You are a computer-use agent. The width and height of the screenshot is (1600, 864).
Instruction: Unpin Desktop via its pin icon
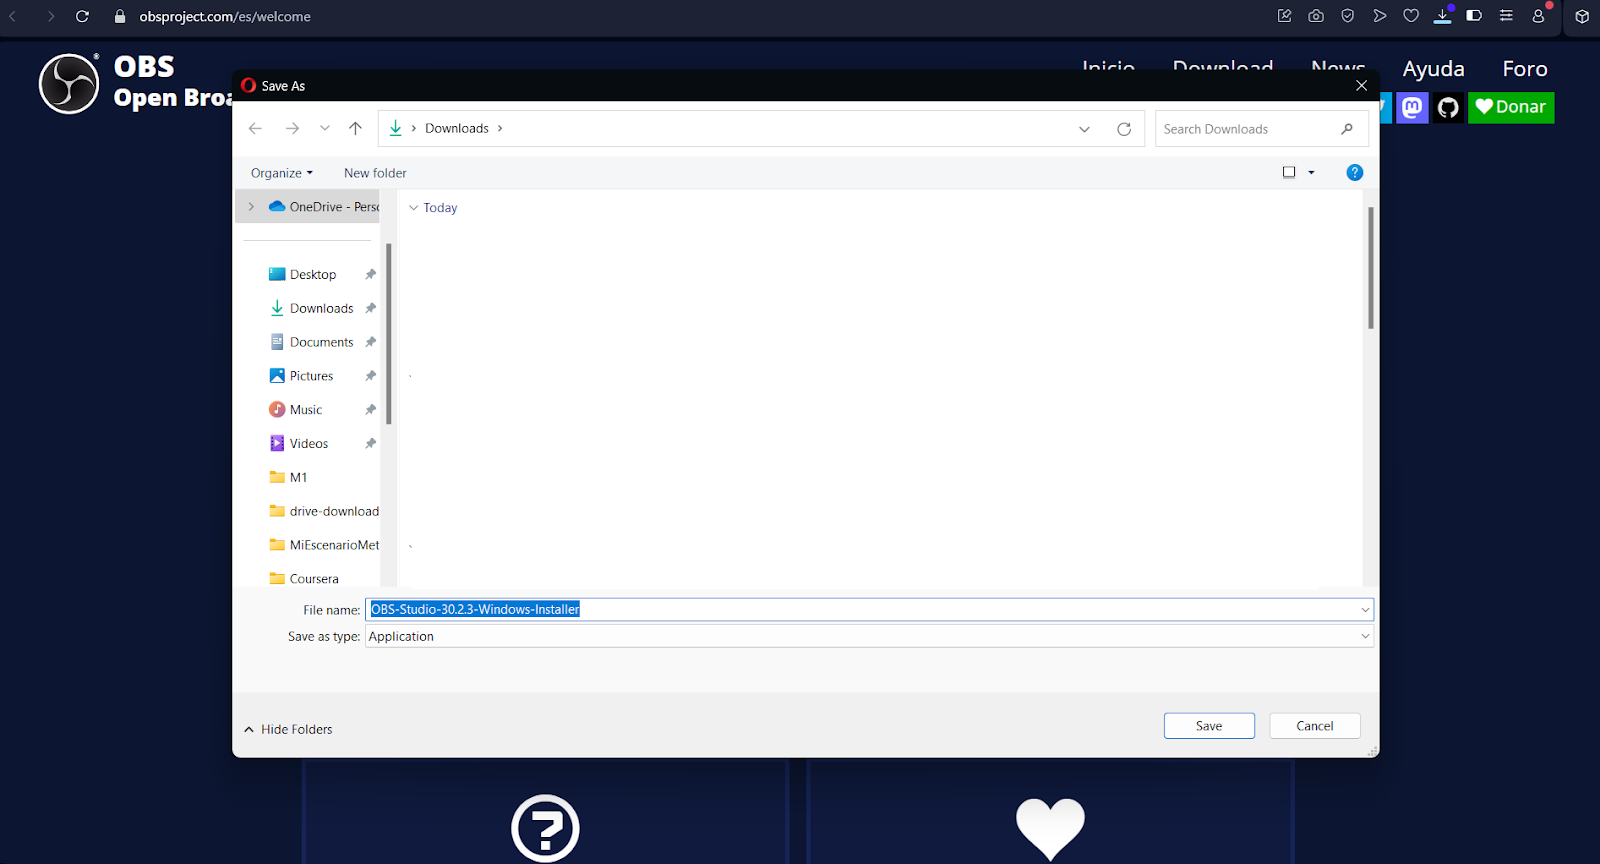tap(370, 274)
